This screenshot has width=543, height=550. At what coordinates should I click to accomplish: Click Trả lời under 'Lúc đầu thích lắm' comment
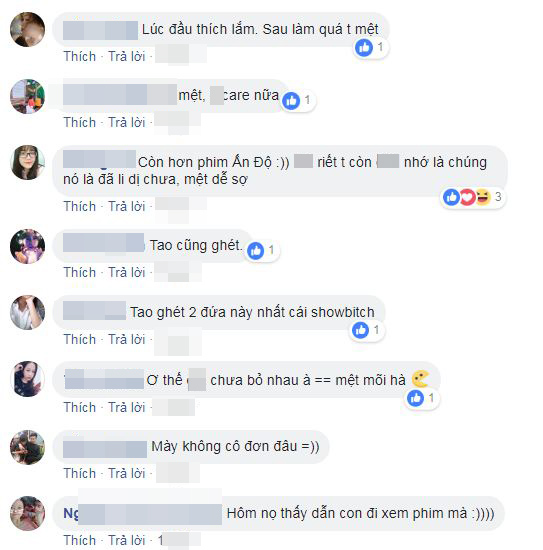(127, 56)
